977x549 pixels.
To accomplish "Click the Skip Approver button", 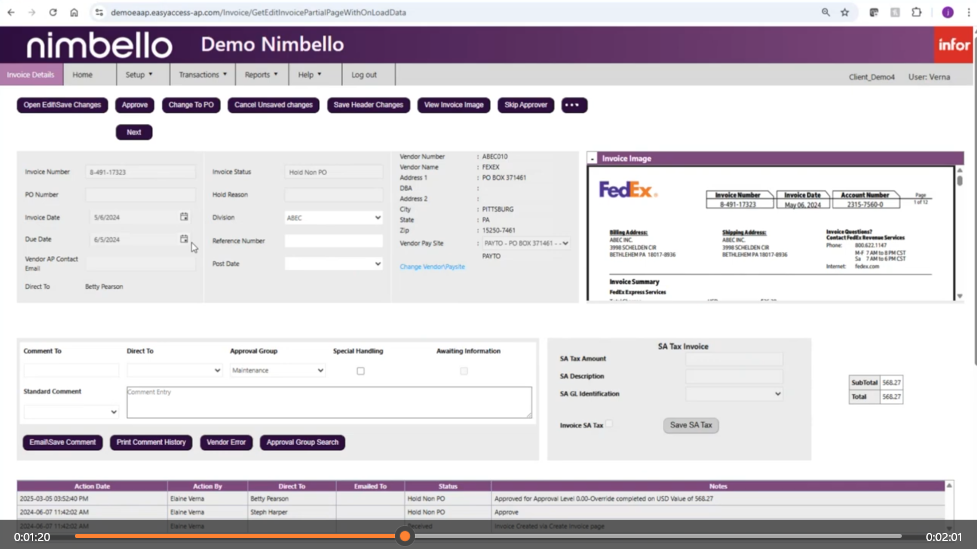I will click(x=525, y=105).
